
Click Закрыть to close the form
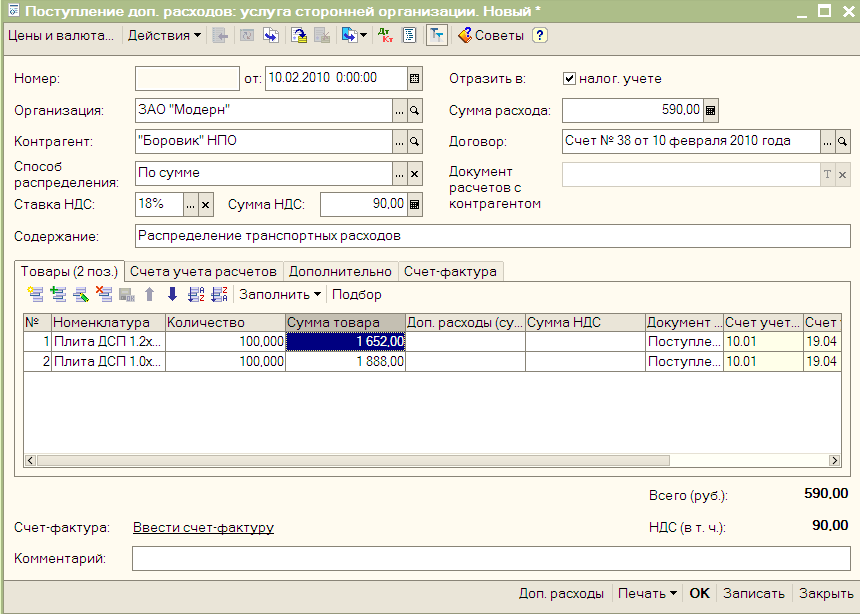826,593
